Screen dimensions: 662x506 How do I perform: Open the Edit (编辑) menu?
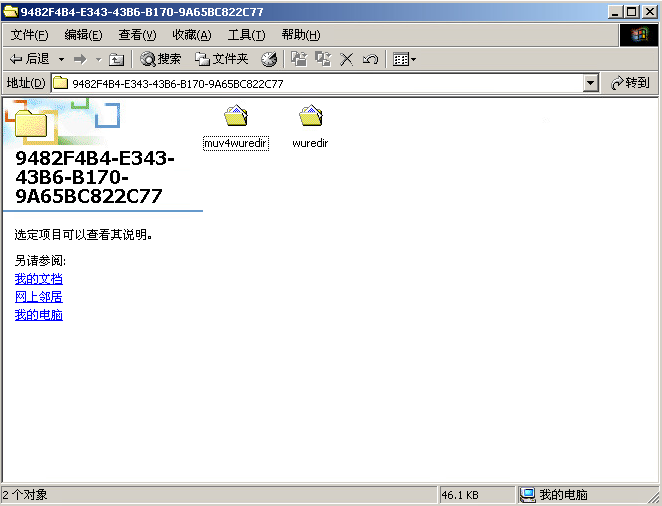83,35
